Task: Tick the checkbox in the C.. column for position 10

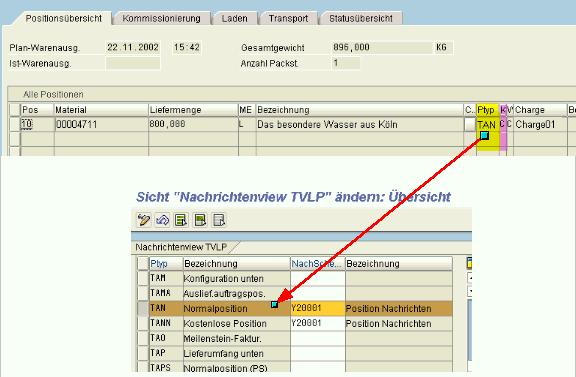Action: pos(470,124)
